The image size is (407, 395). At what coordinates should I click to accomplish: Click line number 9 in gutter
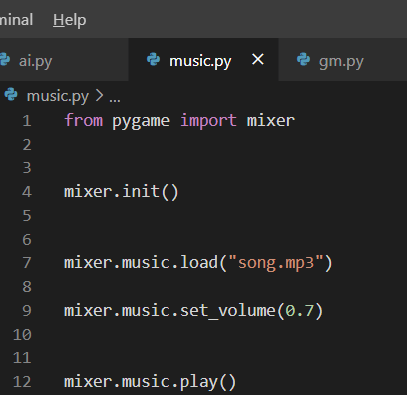pos(27,311)
